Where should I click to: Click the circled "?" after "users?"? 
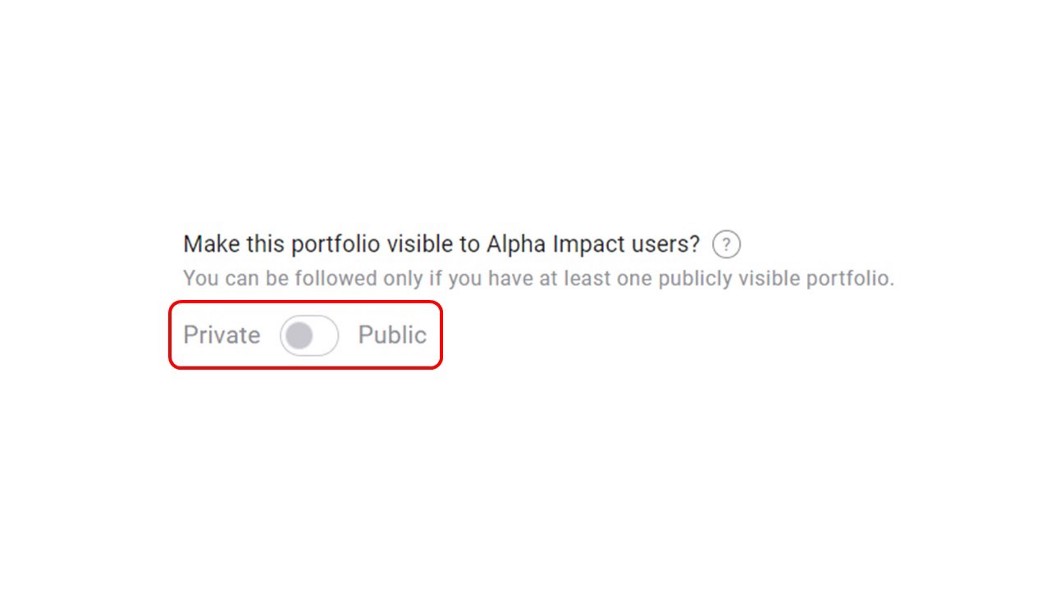coord(726,244)
